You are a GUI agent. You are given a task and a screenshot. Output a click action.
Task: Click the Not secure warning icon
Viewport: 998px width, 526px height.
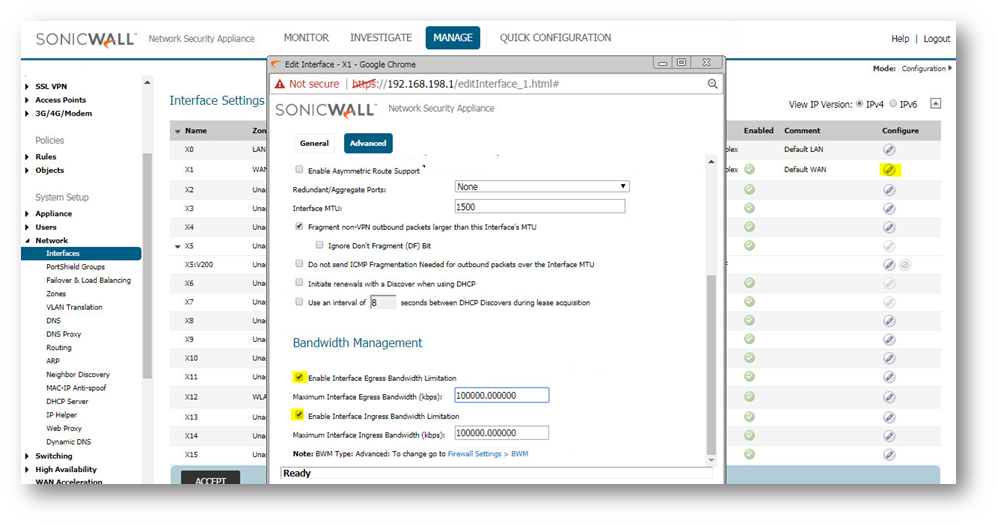click(280, 84)
